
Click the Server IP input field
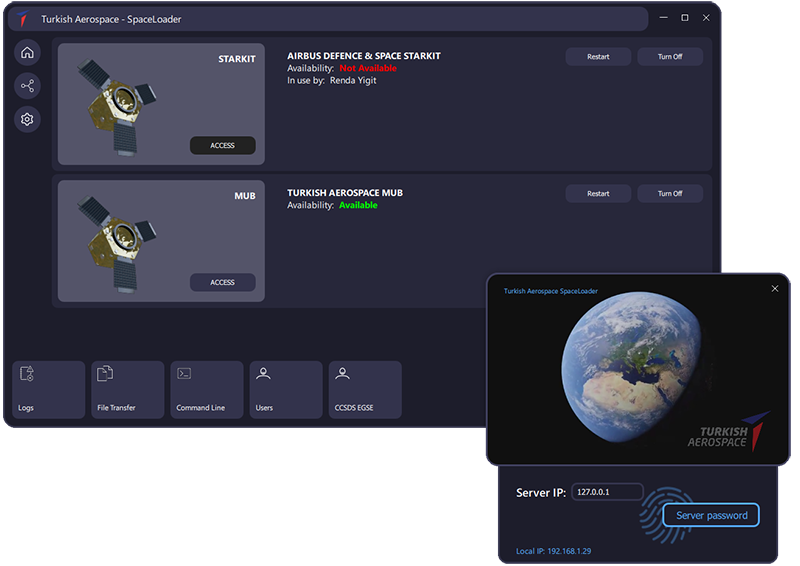[607, 492]
